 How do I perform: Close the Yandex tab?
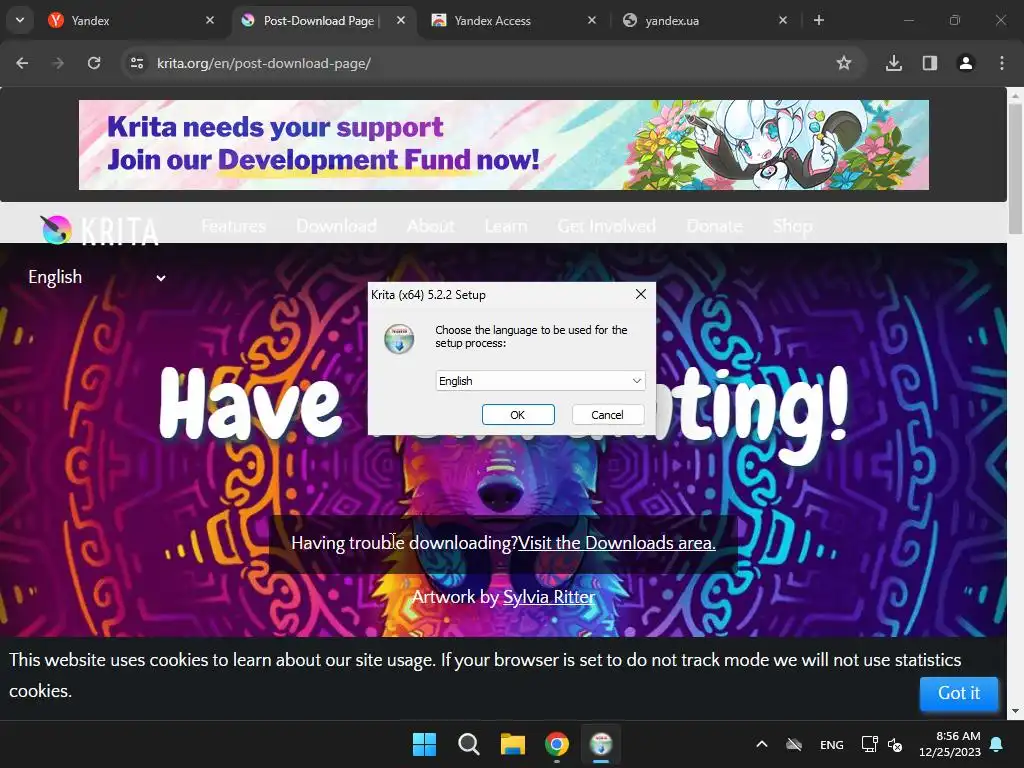pos(210,20)
